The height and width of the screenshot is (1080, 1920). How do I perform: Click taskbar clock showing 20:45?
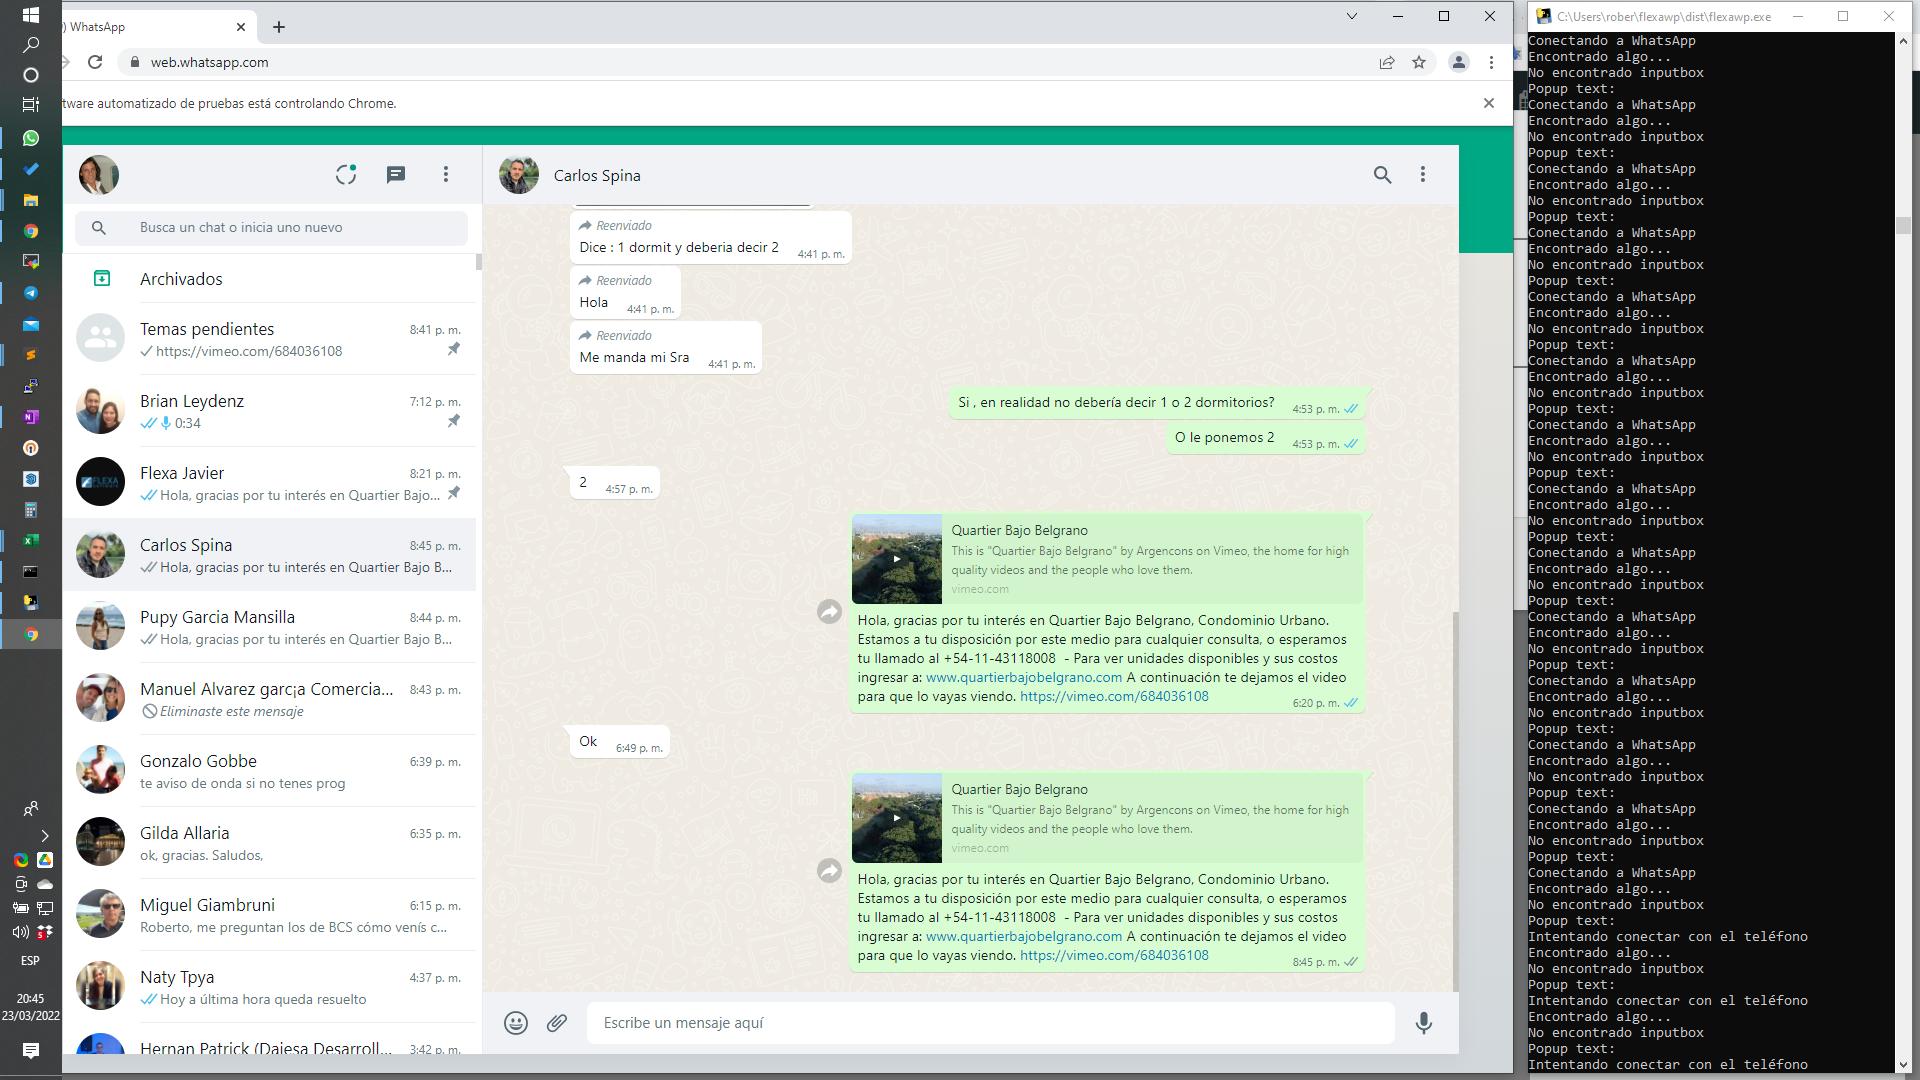30,999
